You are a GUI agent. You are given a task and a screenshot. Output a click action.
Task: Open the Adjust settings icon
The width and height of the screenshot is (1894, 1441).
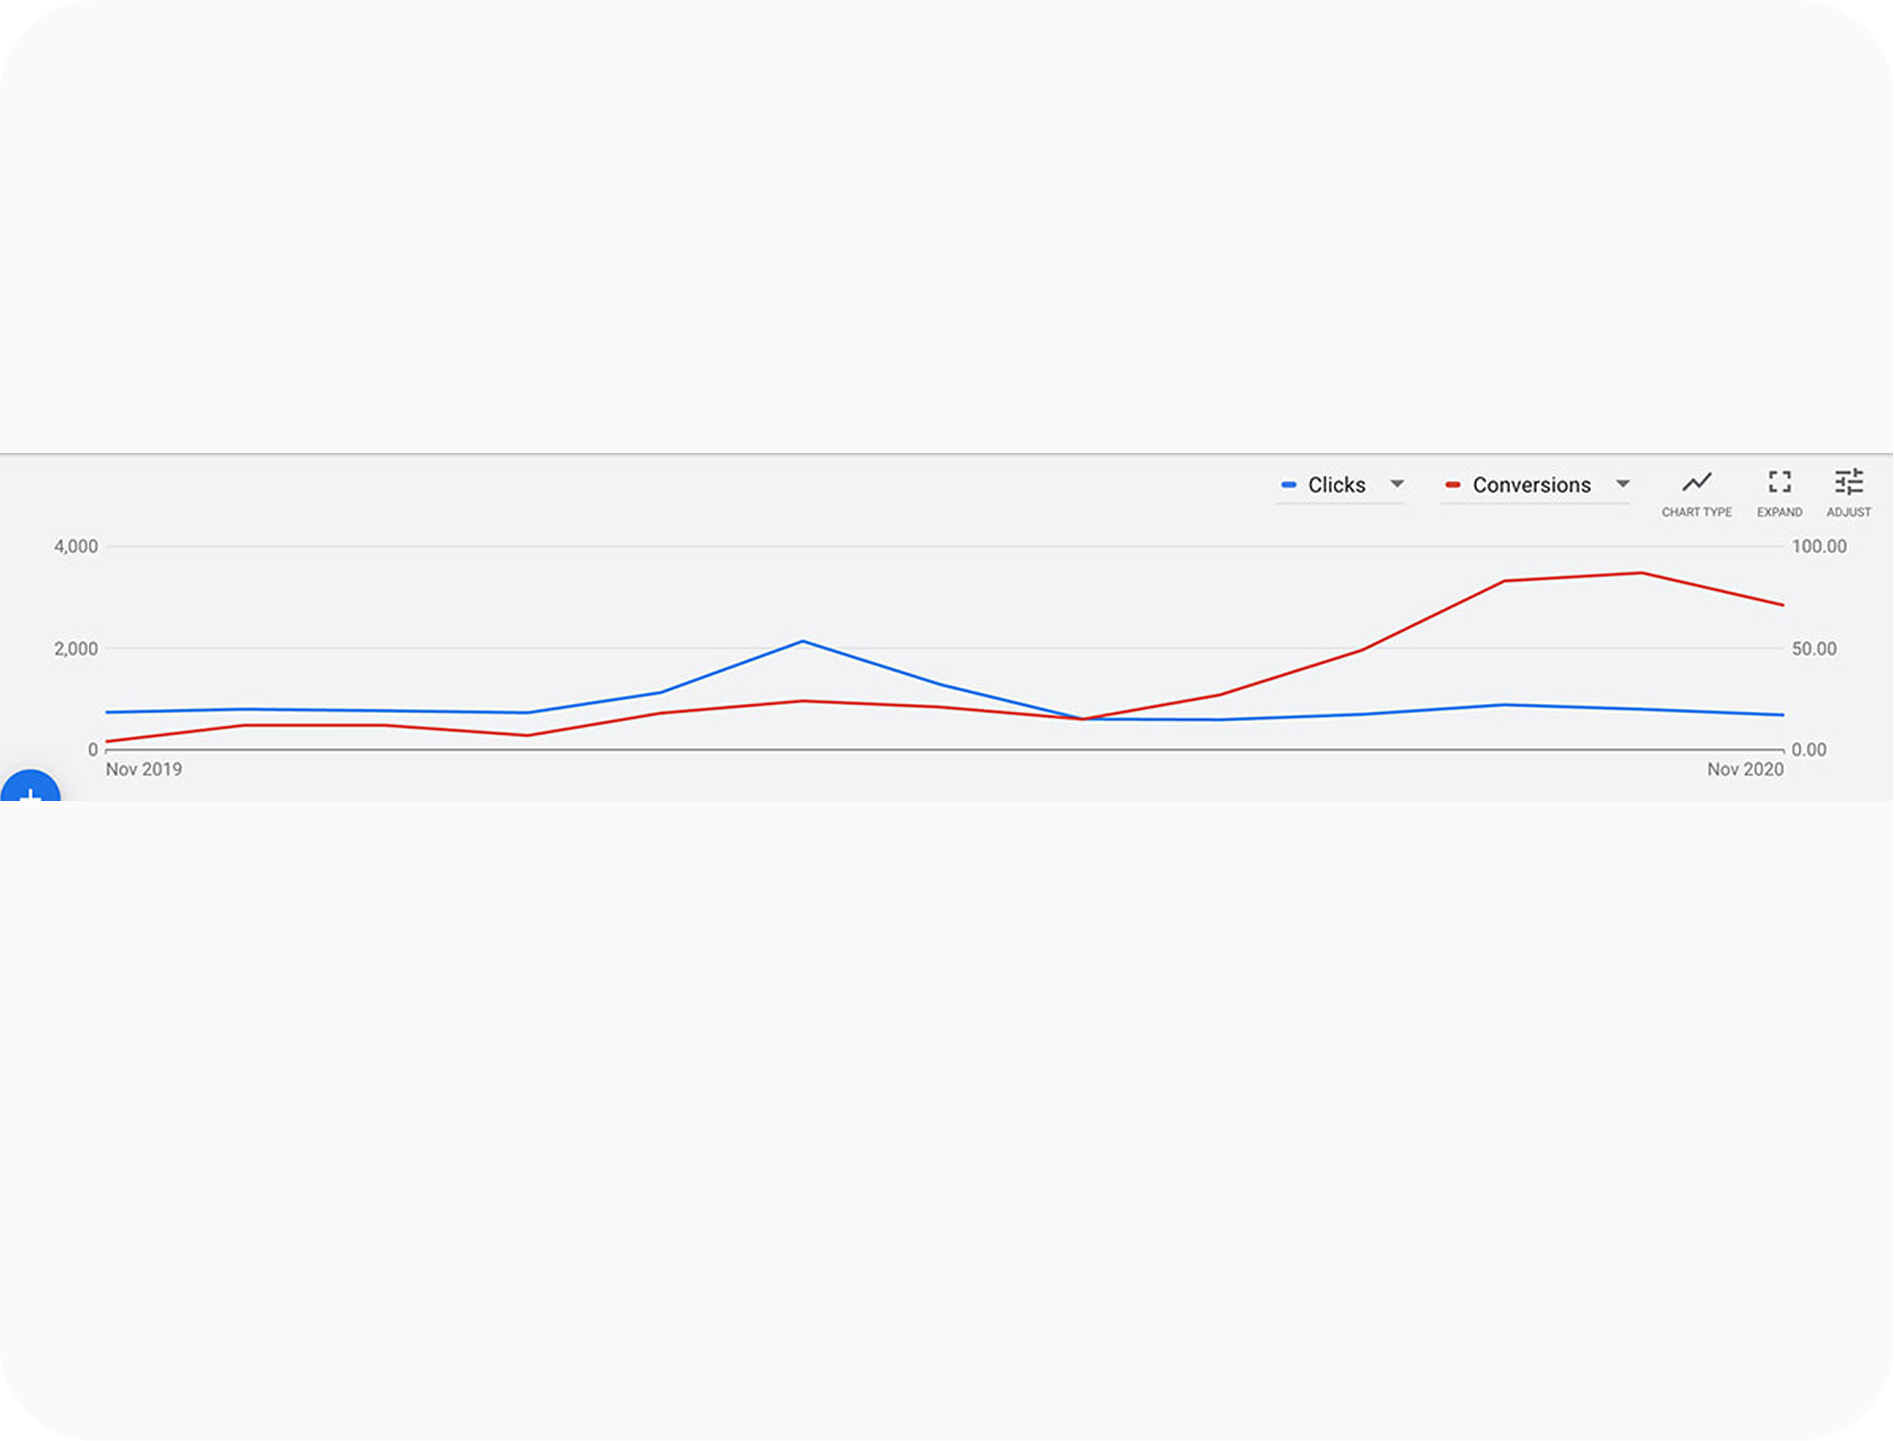point(1848,482)
